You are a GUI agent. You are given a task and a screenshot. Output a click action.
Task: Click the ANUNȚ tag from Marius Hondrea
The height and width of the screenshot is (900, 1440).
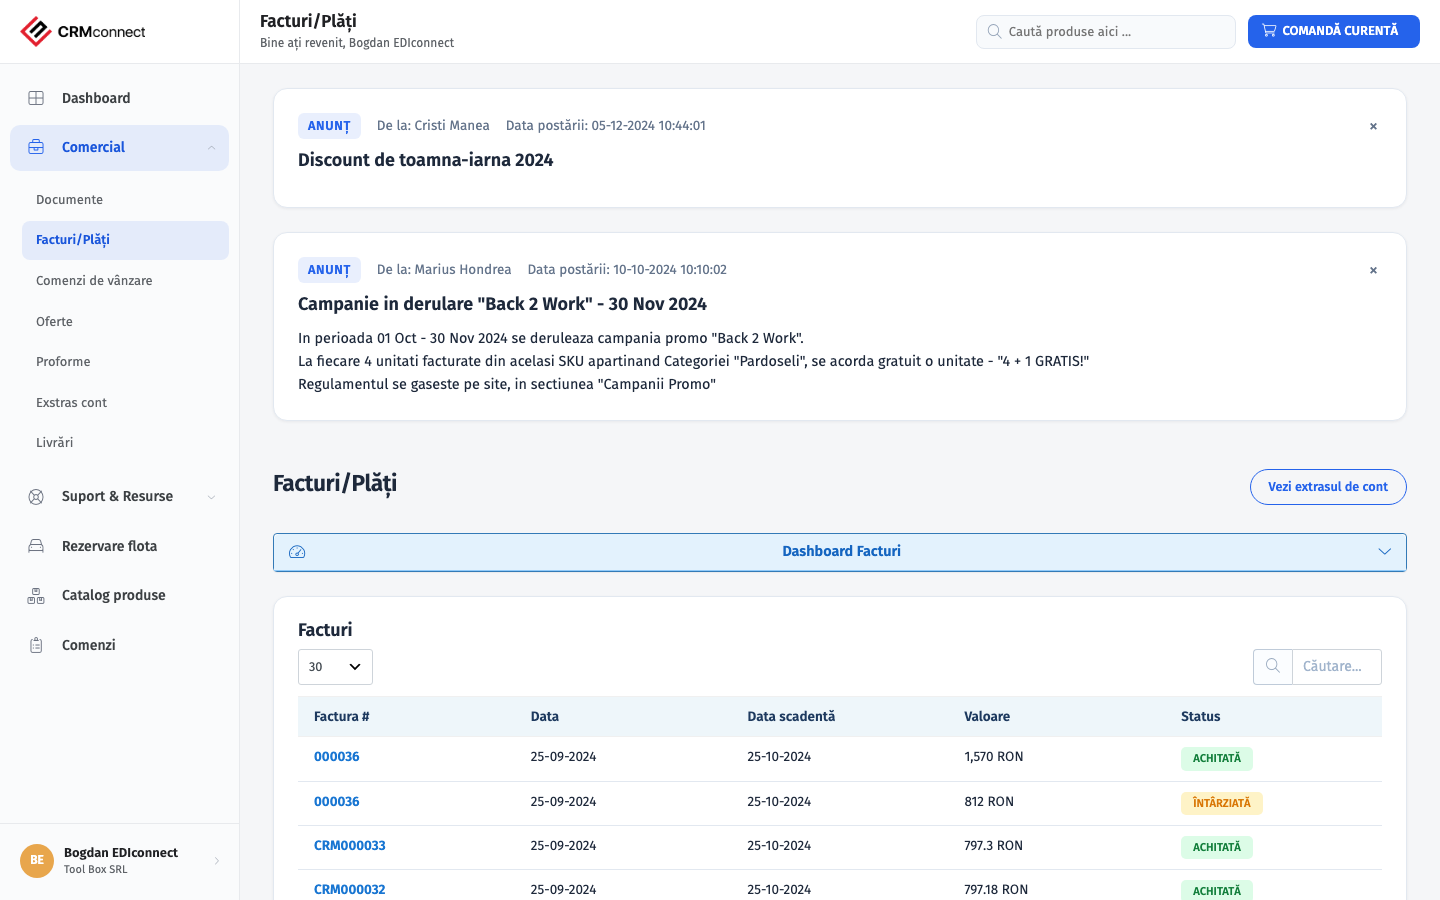pyautogui.click(x=329, y=270)
